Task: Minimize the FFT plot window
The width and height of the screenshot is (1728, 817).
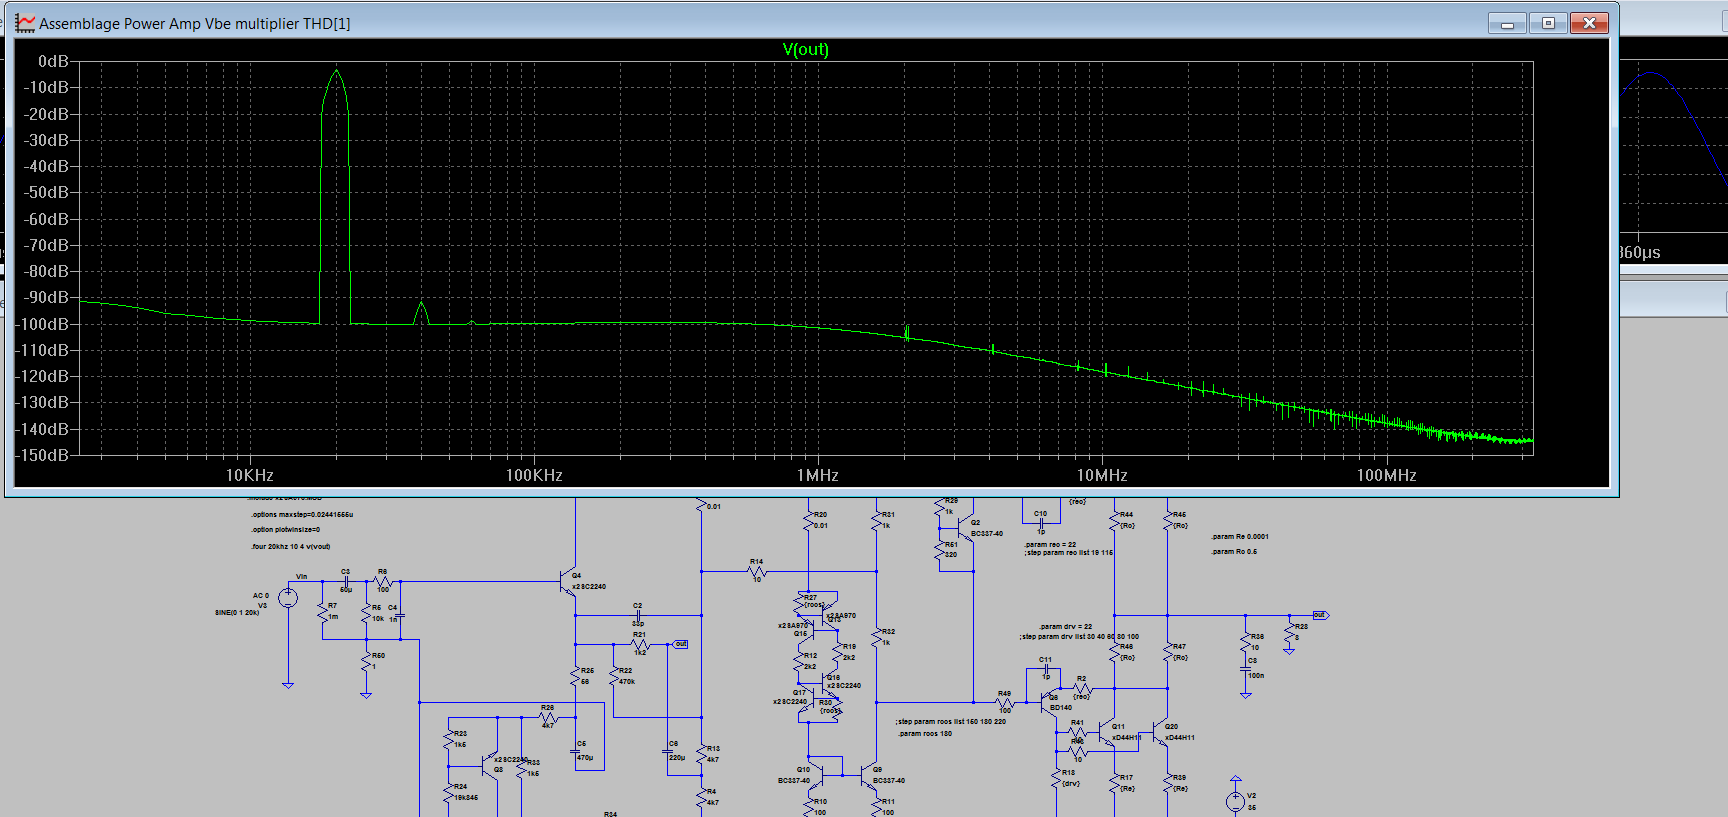Action: tap(1507, 23)
